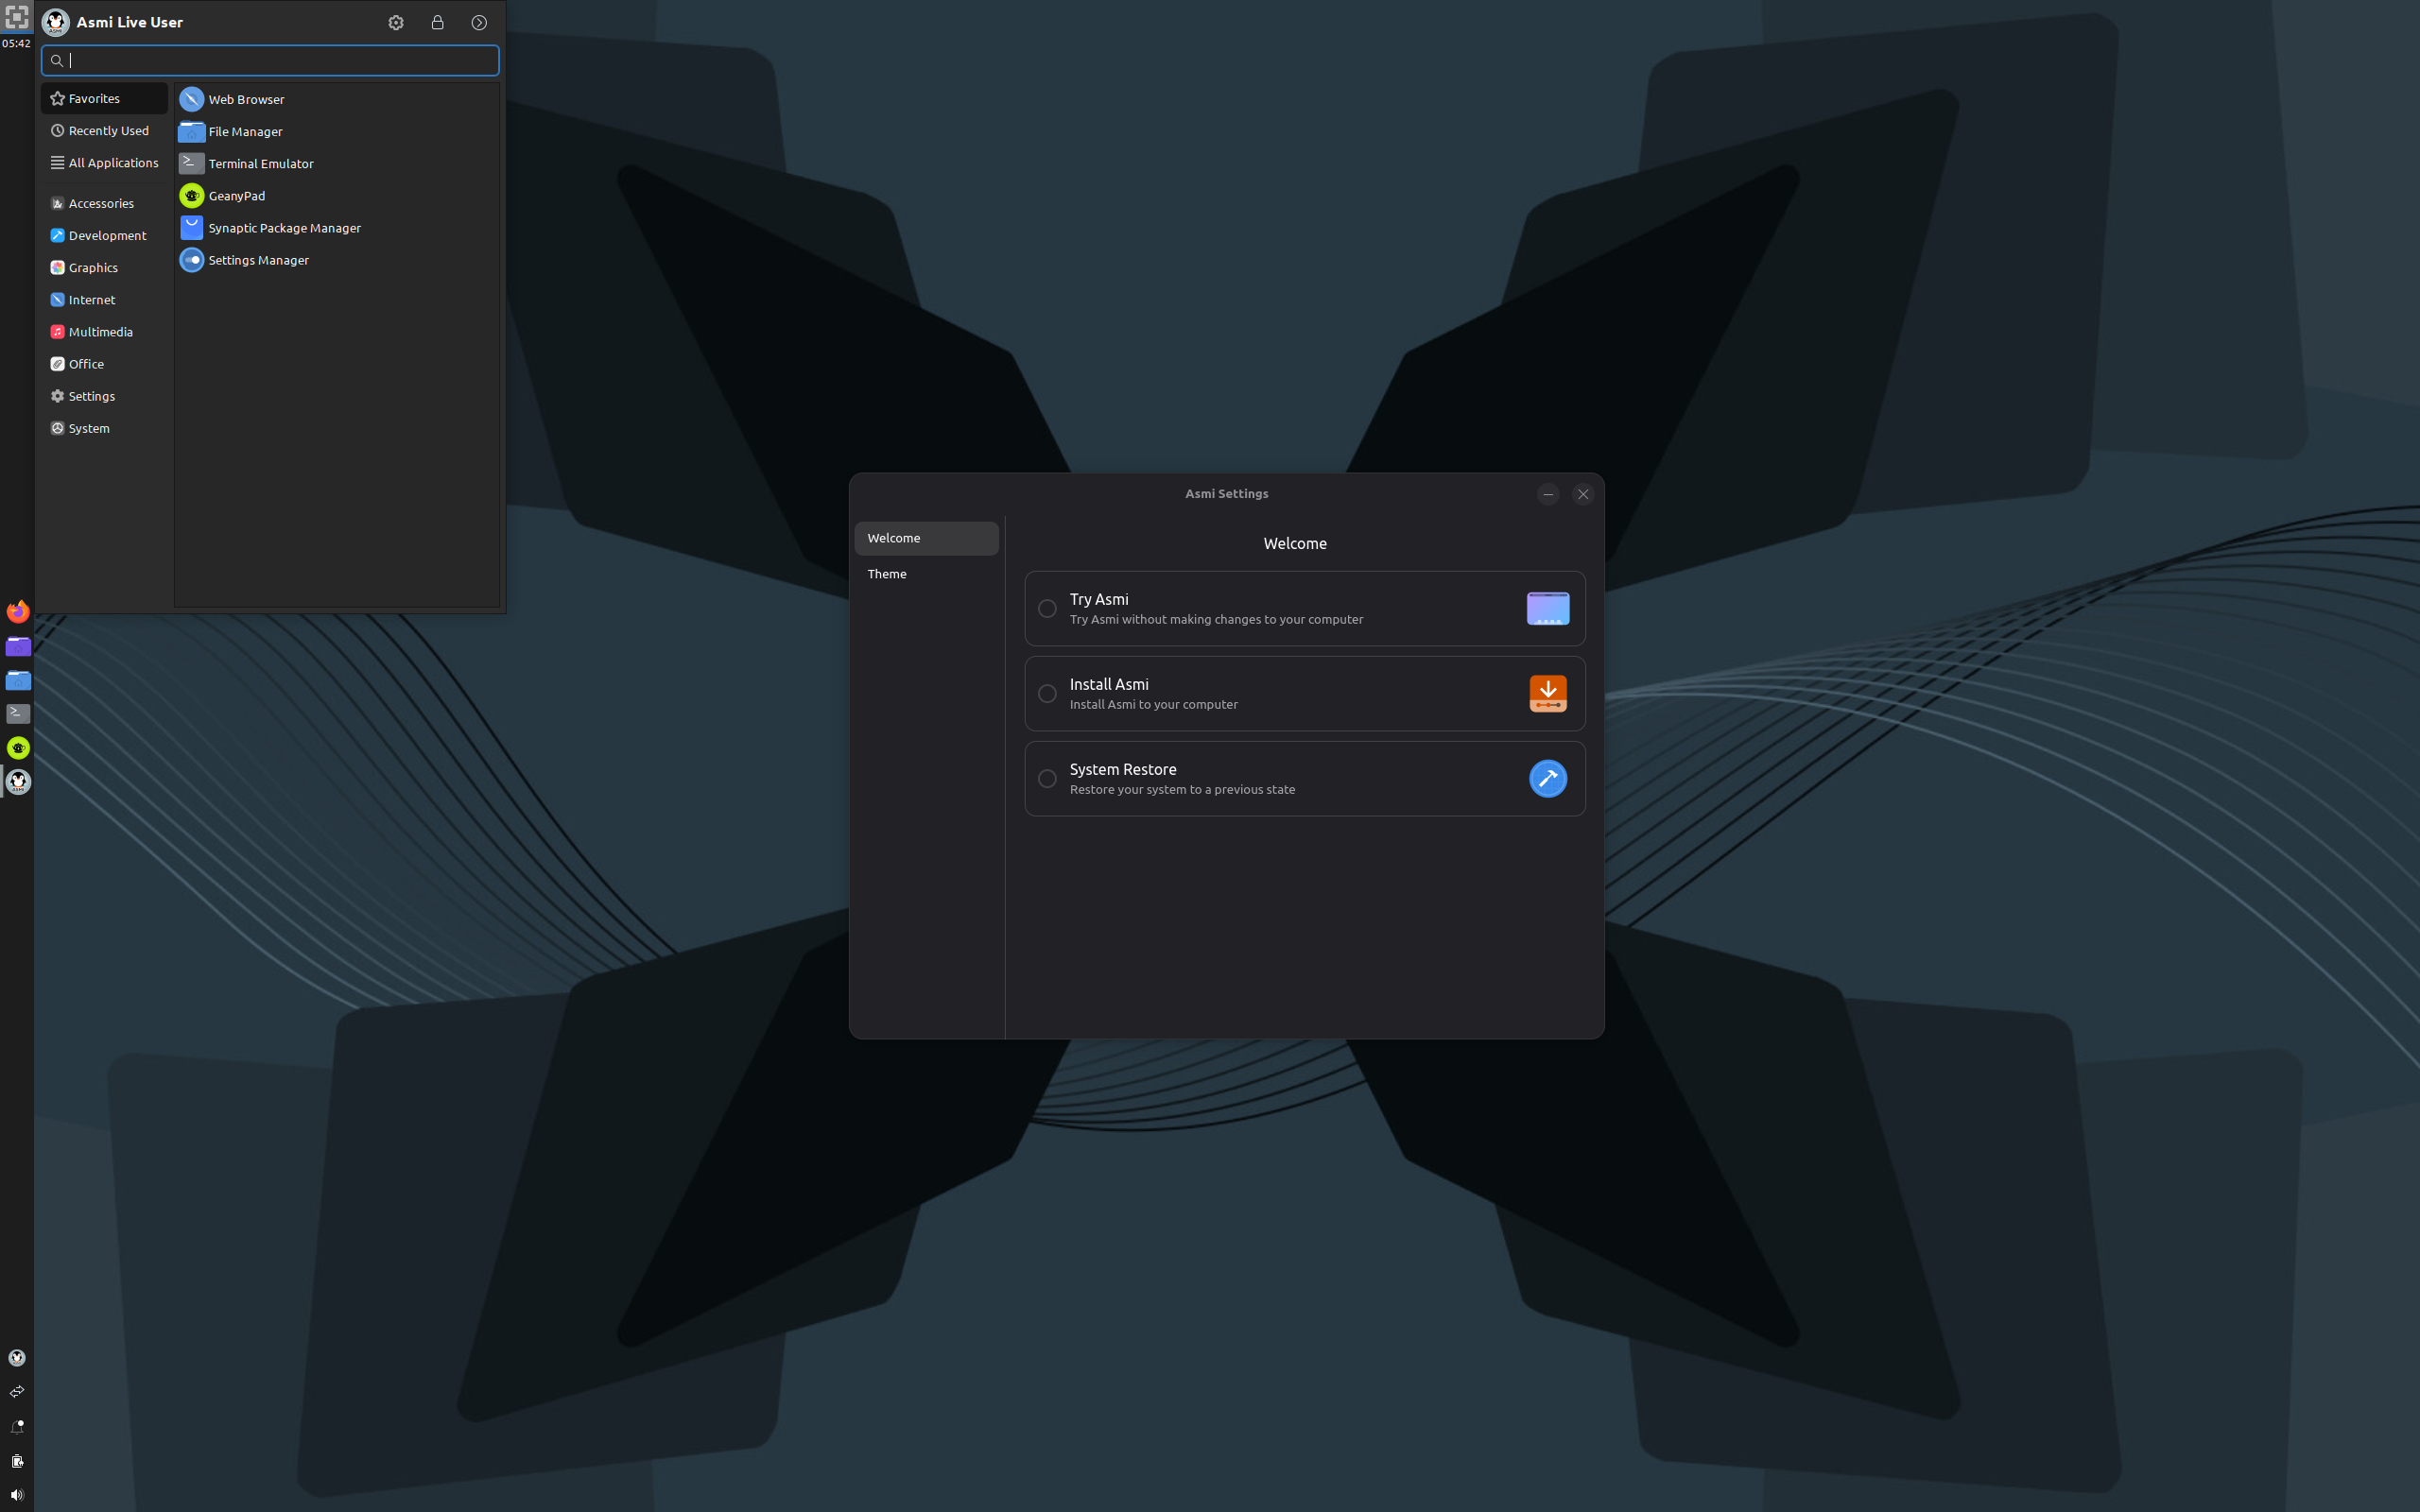Viewport: 2420px width, 1512px height.
Task: Click the log out arrow icon in menu header
Action: click(480, 22)
